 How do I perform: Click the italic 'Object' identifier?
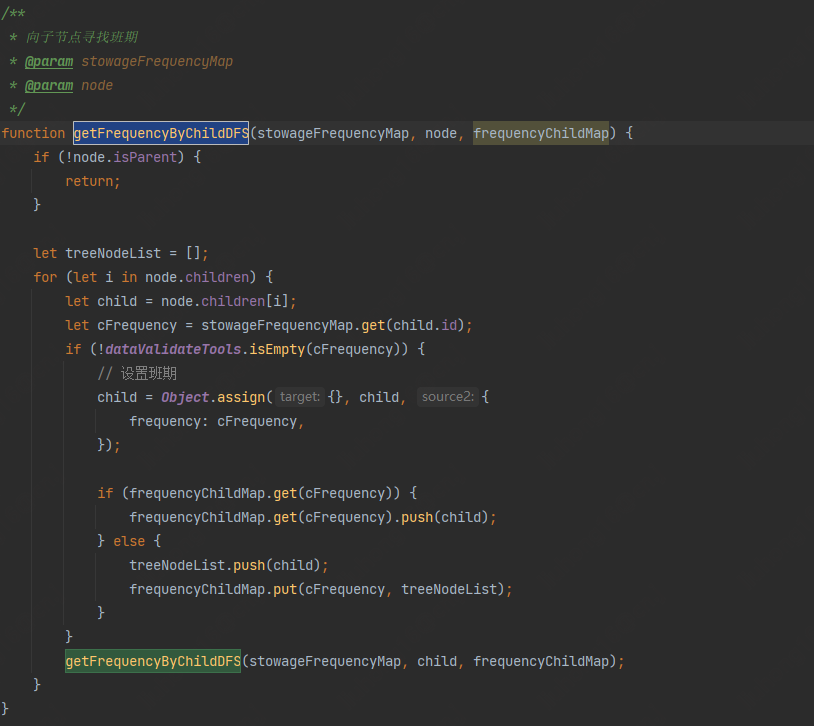[x=185, y=397]
